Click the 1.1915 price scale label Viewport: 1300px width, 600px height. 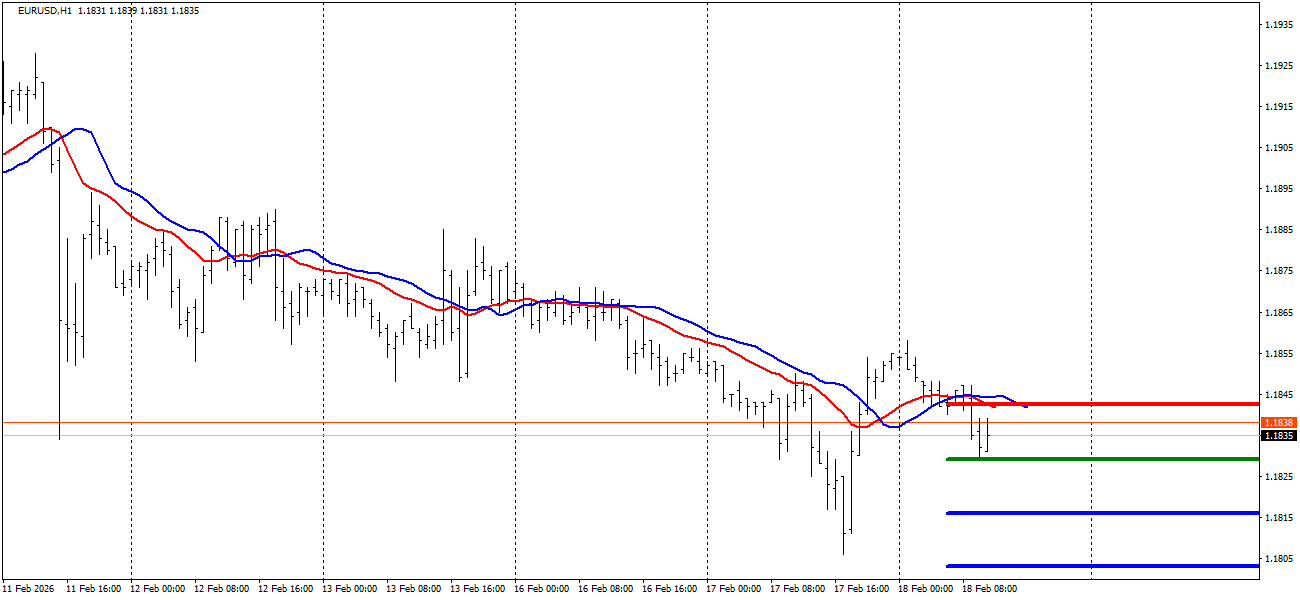pyautogui.click(x=1280, y=107)
